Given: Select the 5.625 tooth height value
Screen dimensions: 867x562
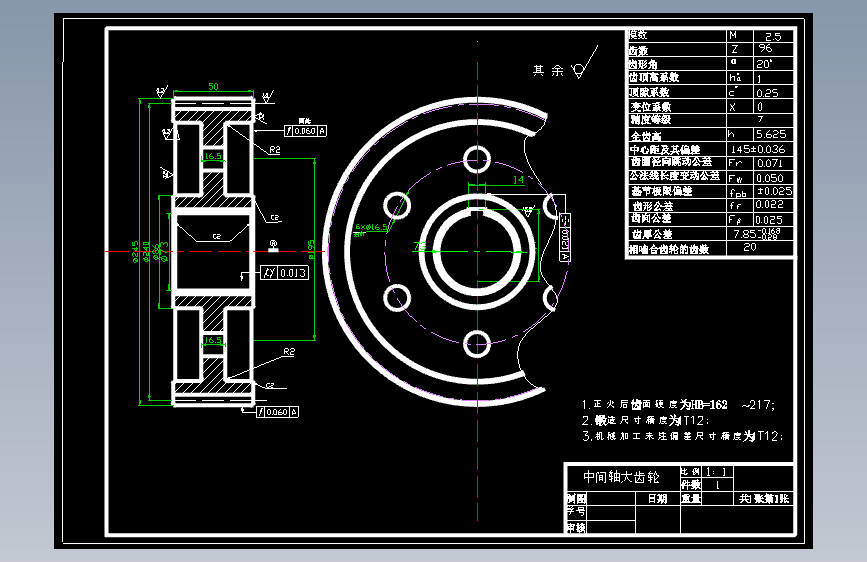Looking at the screenshot, I should coord(771,134).
